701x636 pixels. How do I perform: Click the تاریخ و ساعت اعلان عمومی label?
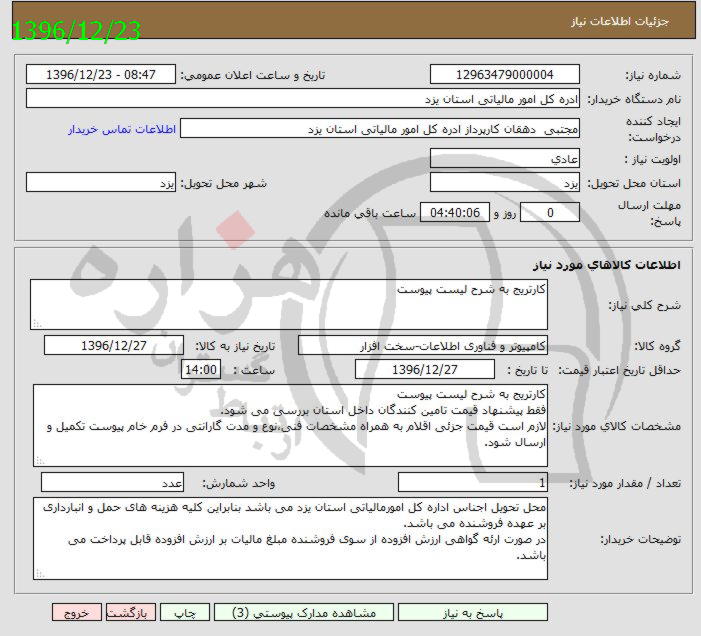pos(253,75)
